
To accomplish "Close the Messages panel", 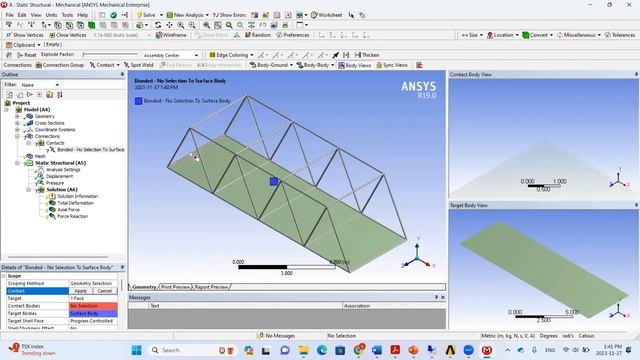I will (x=443, y=298).
